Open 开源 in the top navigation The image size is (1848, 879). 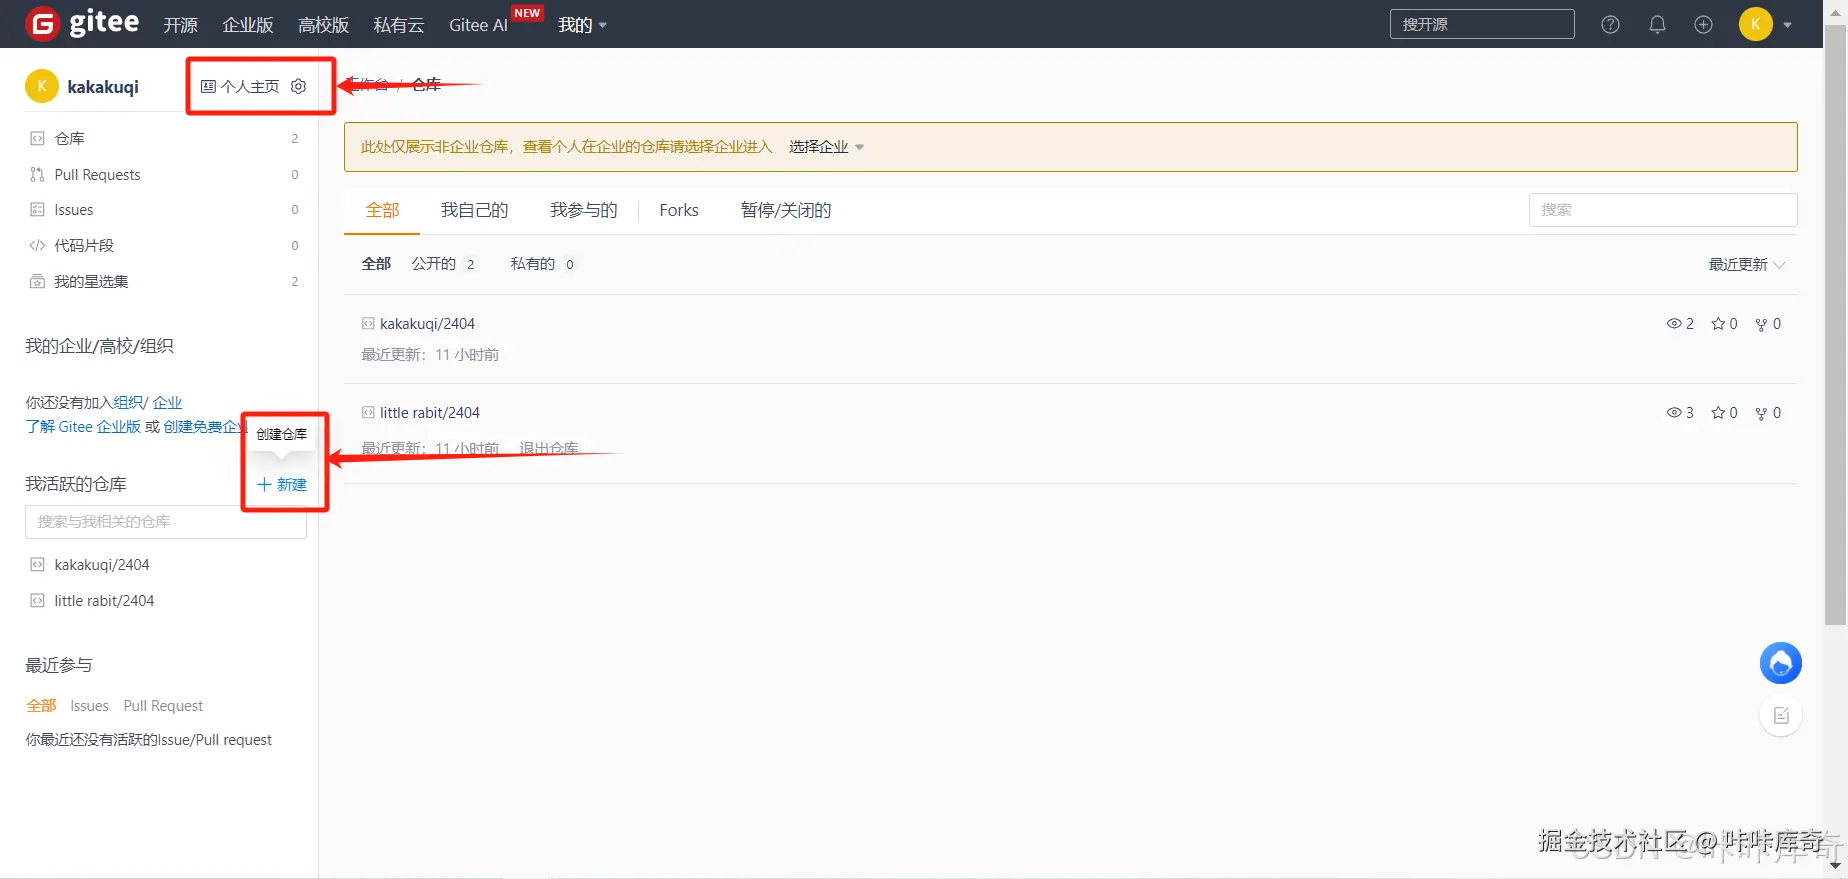tap(181, 25)
